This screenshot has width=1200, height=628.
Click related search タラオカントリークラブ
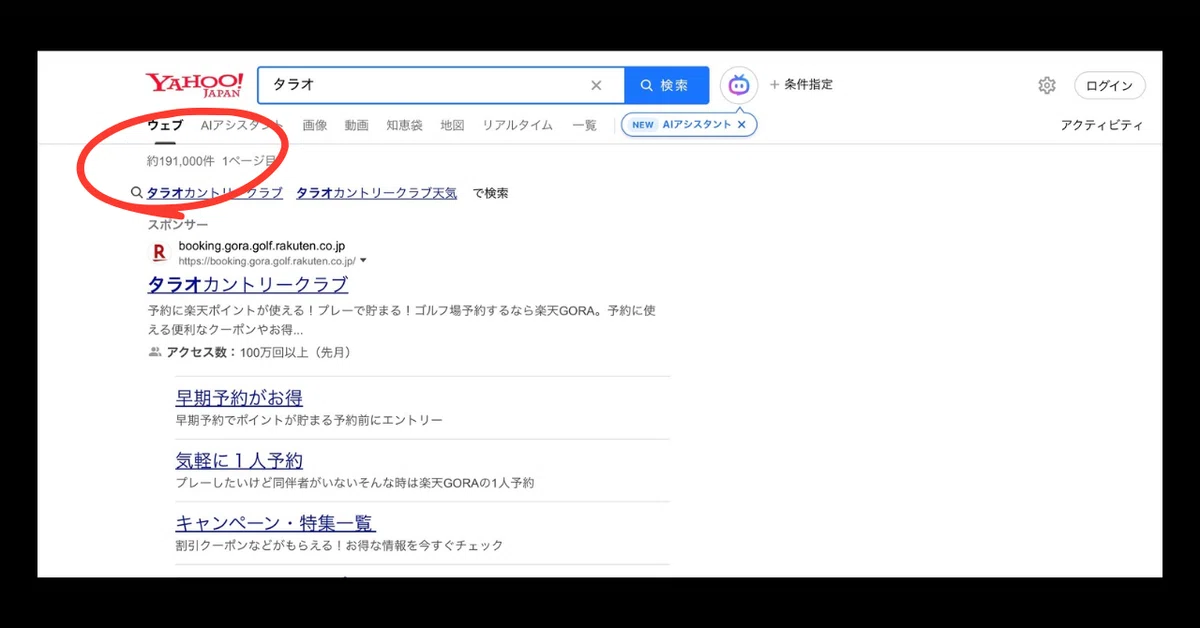215,193
